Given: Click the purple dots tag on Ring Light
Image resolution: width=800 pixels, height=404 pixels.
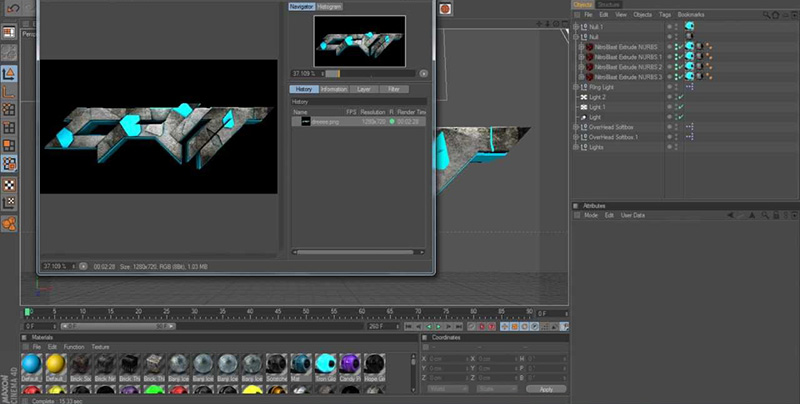Looking at the screenshot, I should [x=689, y=87].
